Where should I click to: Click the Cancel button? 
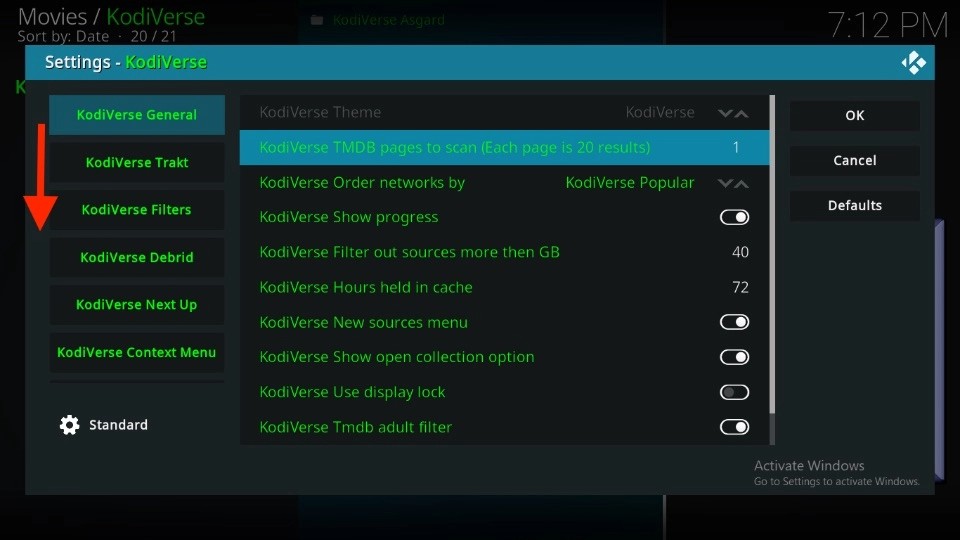click(855, 160)
